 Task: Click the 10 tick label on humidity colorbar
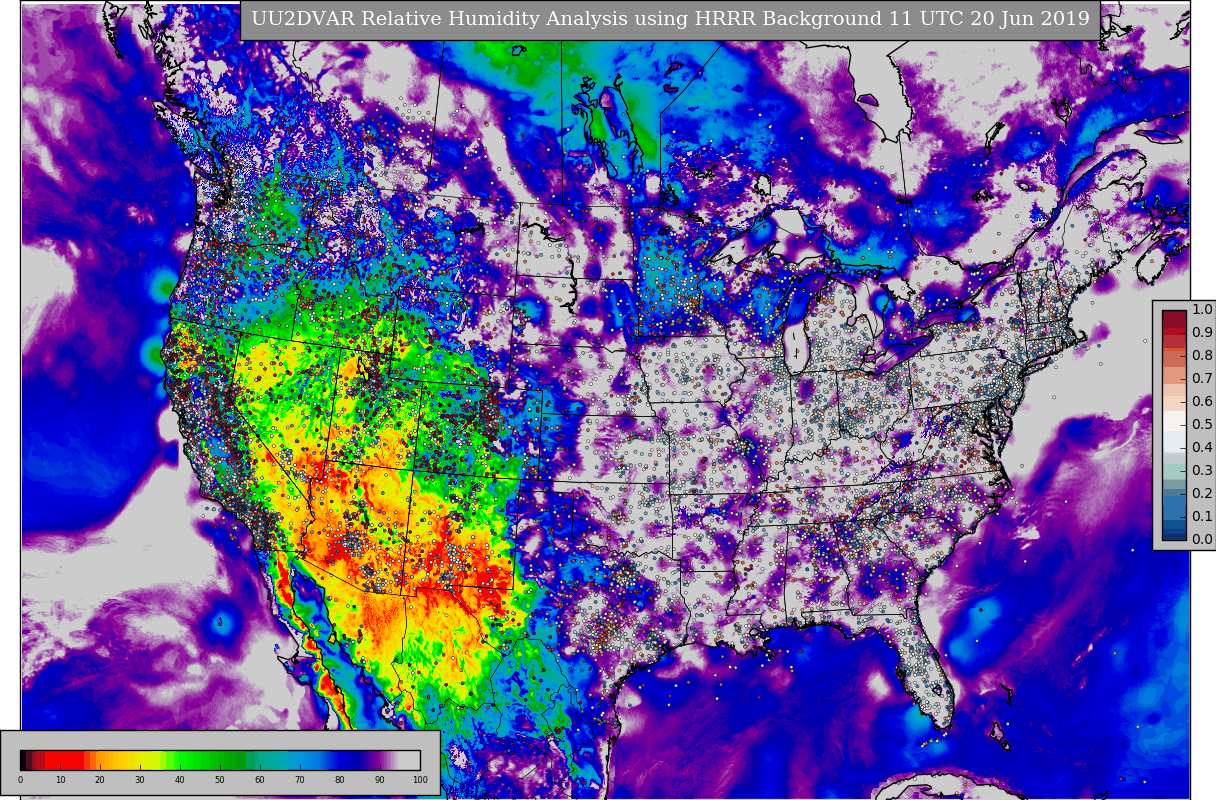pos(60,780)
